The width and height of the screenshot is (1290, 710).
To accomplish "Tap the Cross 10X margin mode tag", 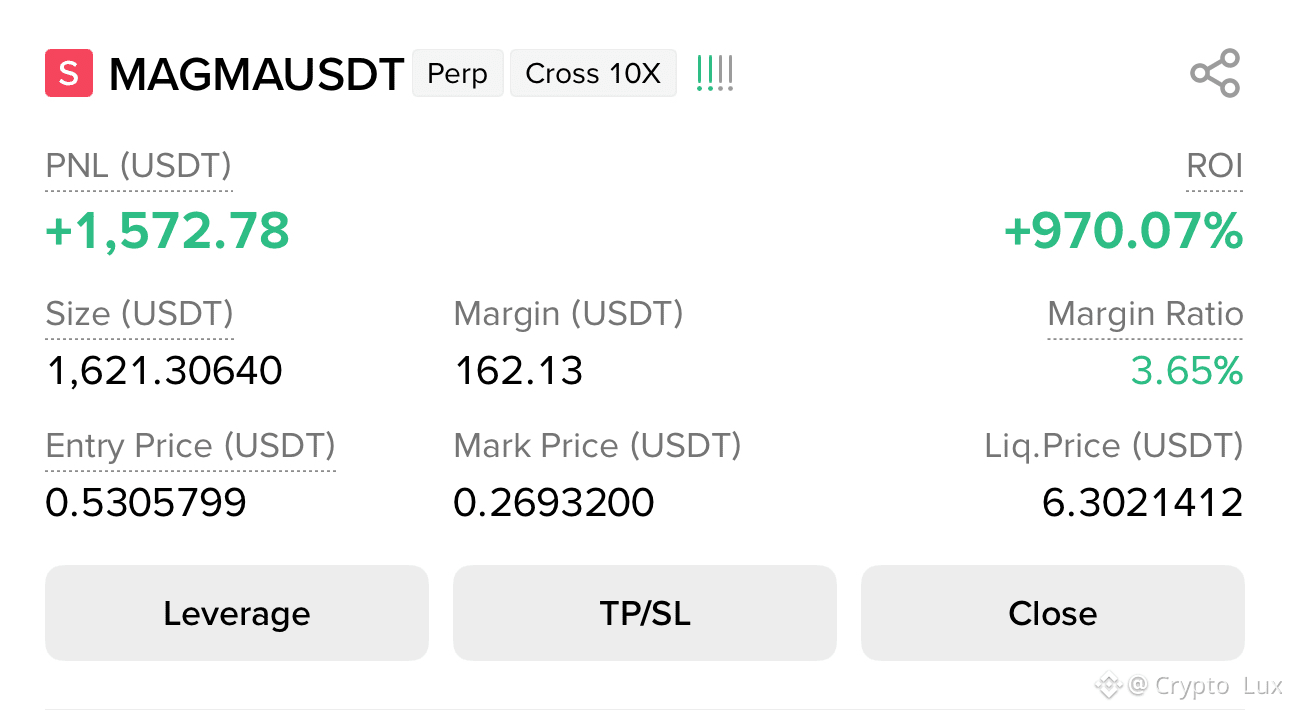I will click(x=593, y=73).
